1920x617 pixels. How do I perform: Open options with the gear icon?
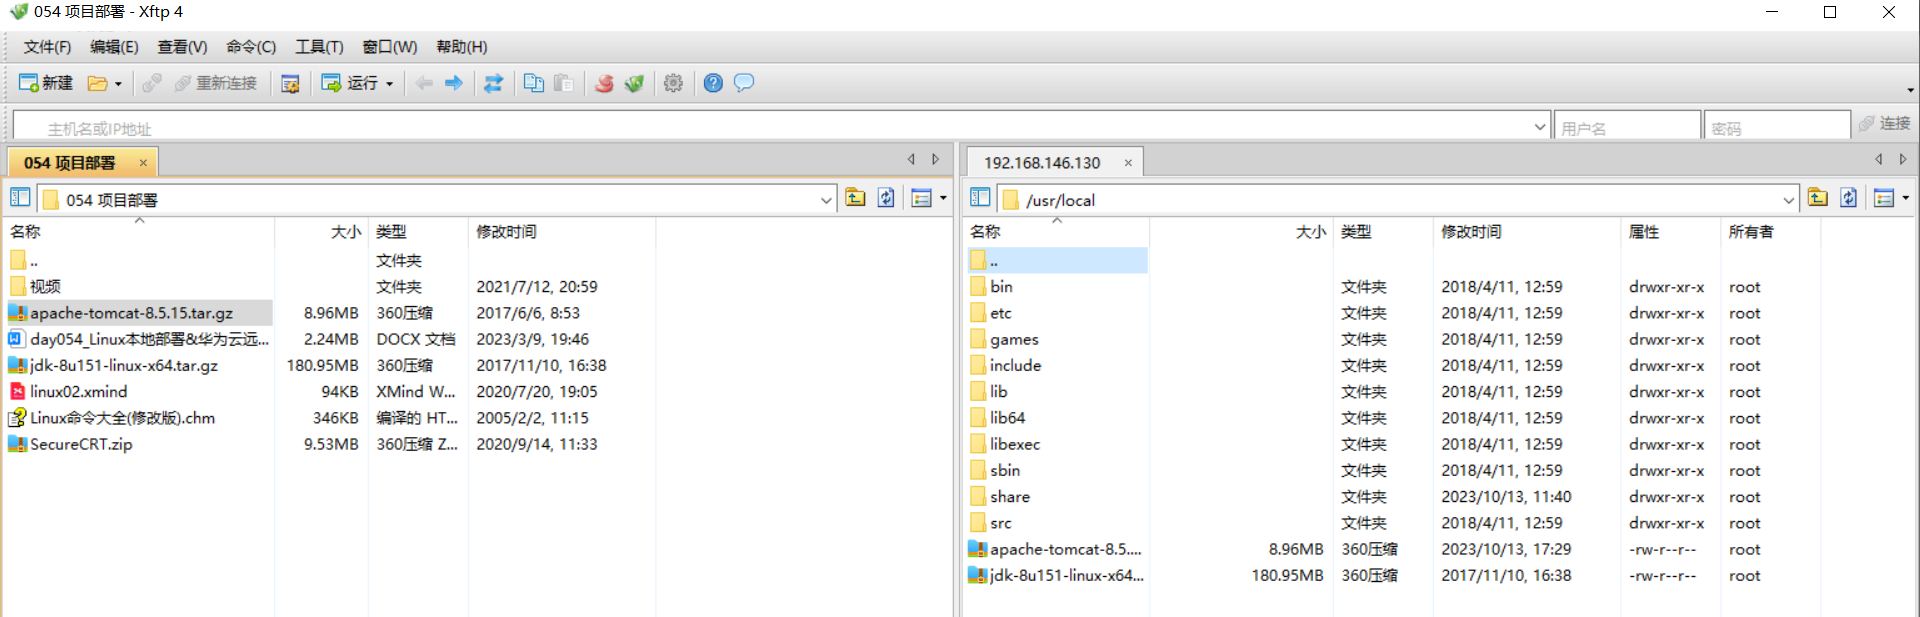[x=673, y=83]
